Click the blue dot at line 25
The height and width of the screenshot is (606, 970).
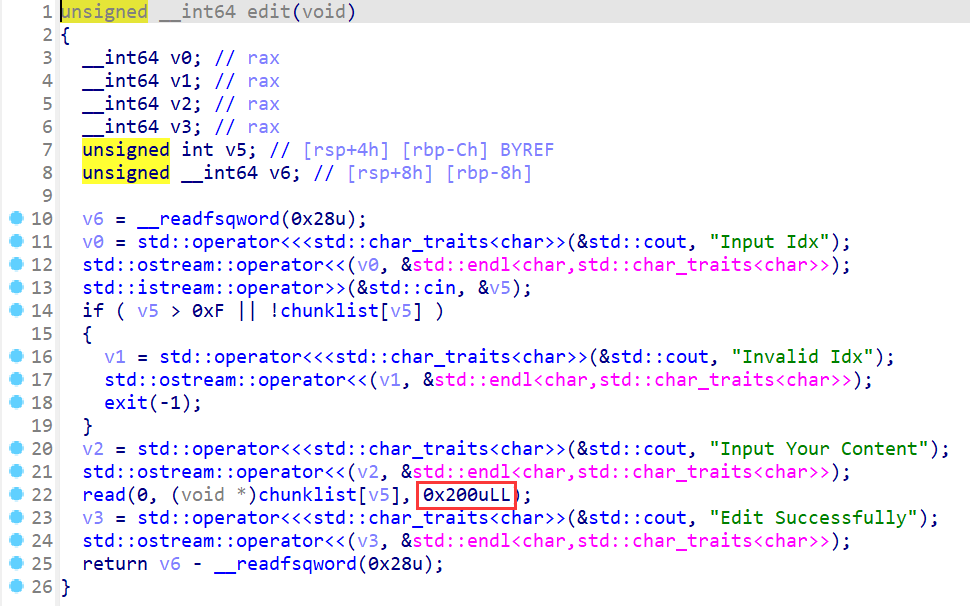[15, 564]
